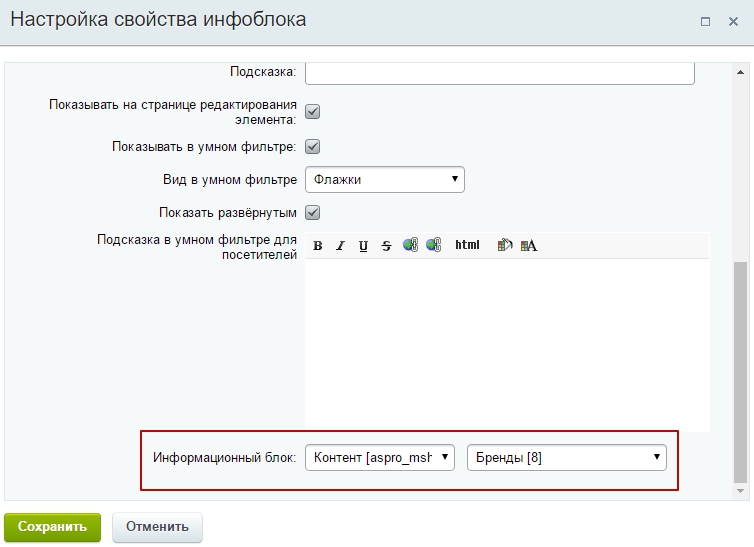Screen dimensions: 754x547
Task: Click into the 'Подсказка' text field
Action: point(499,73)
